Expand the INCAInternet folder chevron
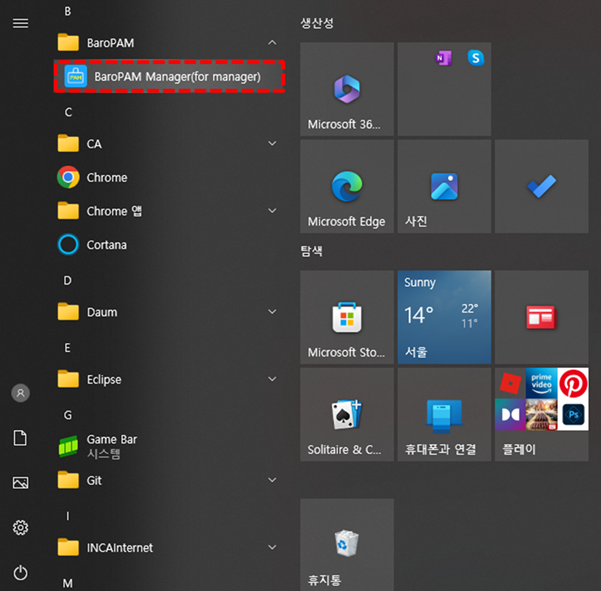The image size is (601, 591). coord(272,547)
